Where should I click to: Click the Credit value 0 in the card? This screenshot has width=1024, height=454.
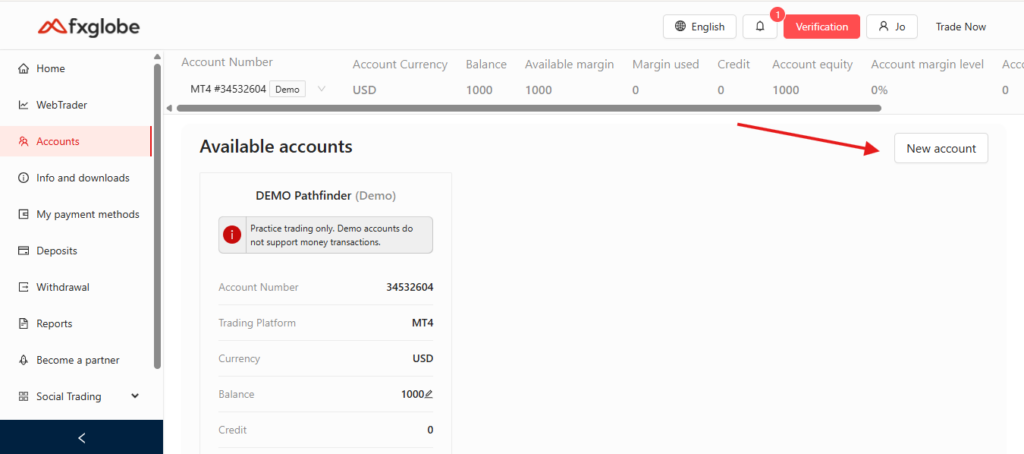(x=430, y=430)
